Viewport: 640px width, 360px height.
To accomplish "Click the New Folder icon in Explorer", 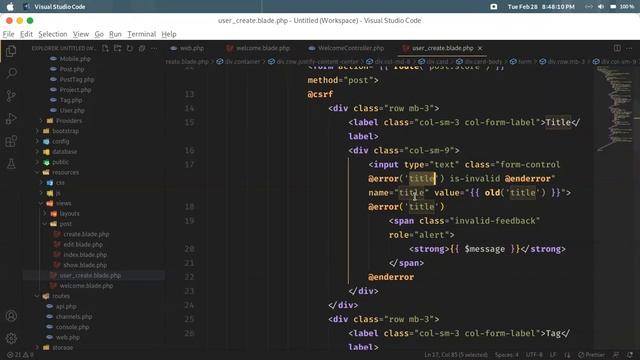I will click(118, 48).
